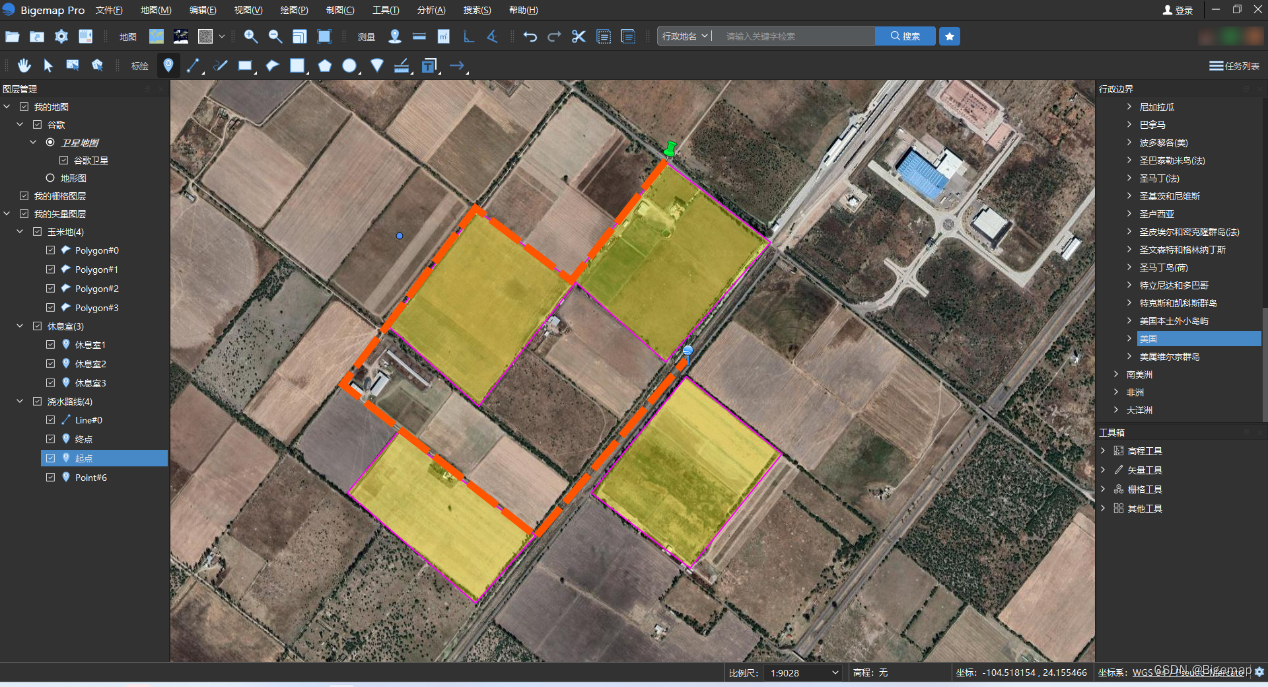Select the 矢量工具 toolbox entry
This screenshot has width=1268, height=687.
coord(1145,470)
